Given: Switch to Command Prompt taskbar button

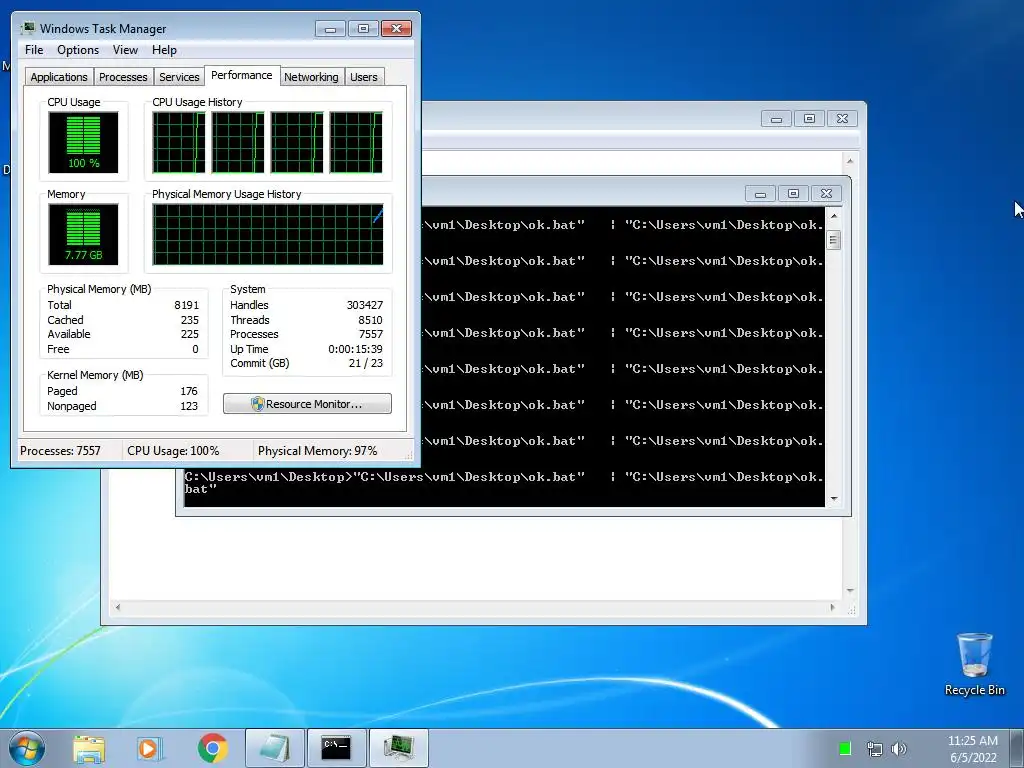Looking at the screenshot, I should 337,748.
